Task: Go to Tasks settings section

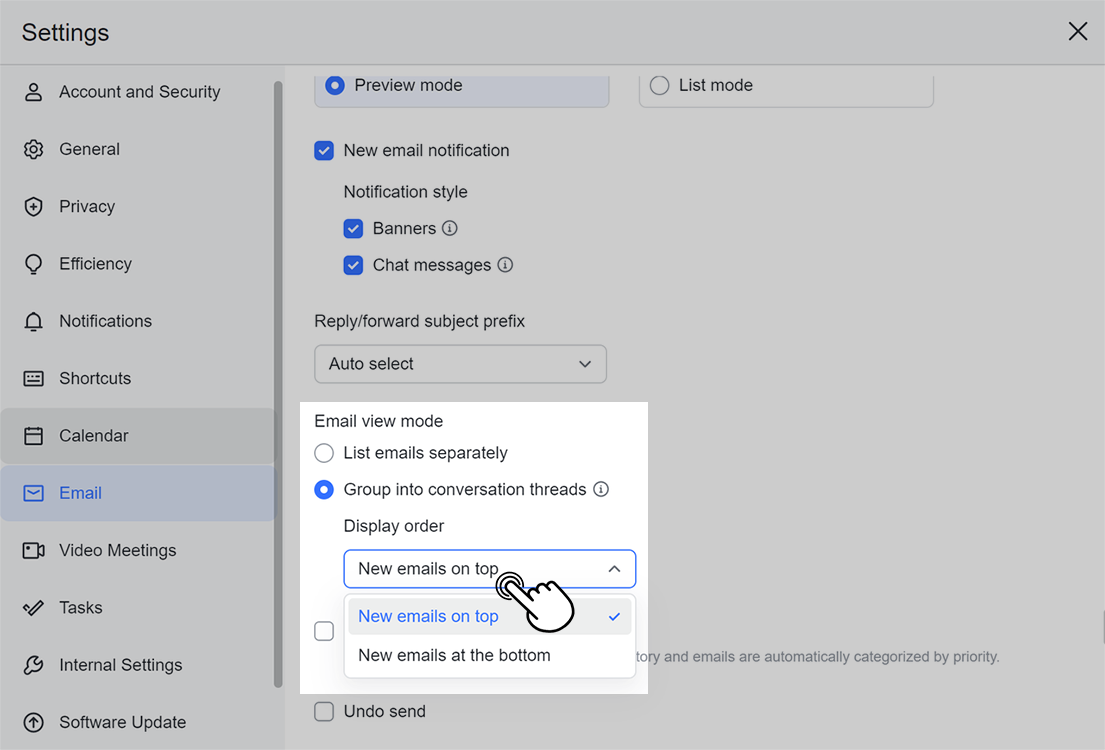Action: (138, 608)
